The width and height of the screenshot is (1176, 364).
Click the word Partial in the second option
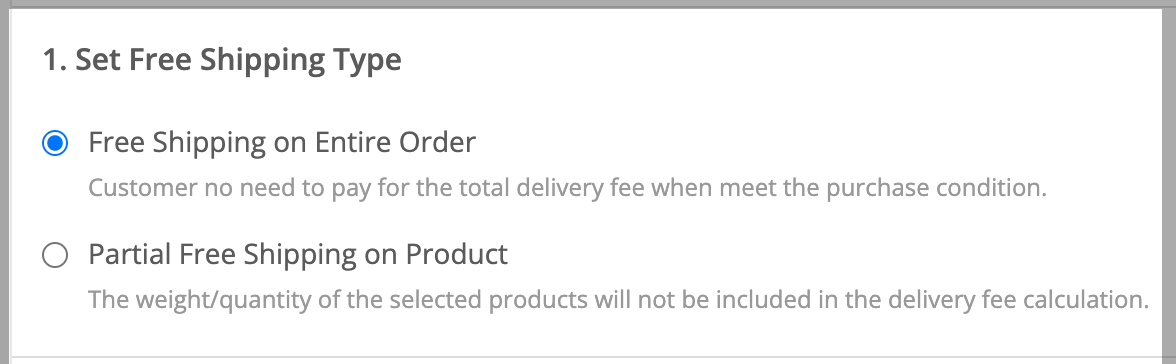coord(130,254)
